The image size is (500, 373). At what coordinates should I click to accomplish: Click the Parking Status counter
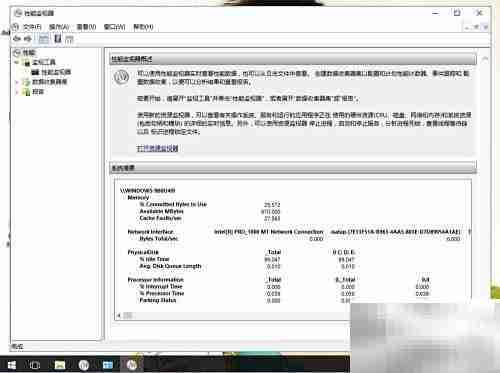pos(158,300)
